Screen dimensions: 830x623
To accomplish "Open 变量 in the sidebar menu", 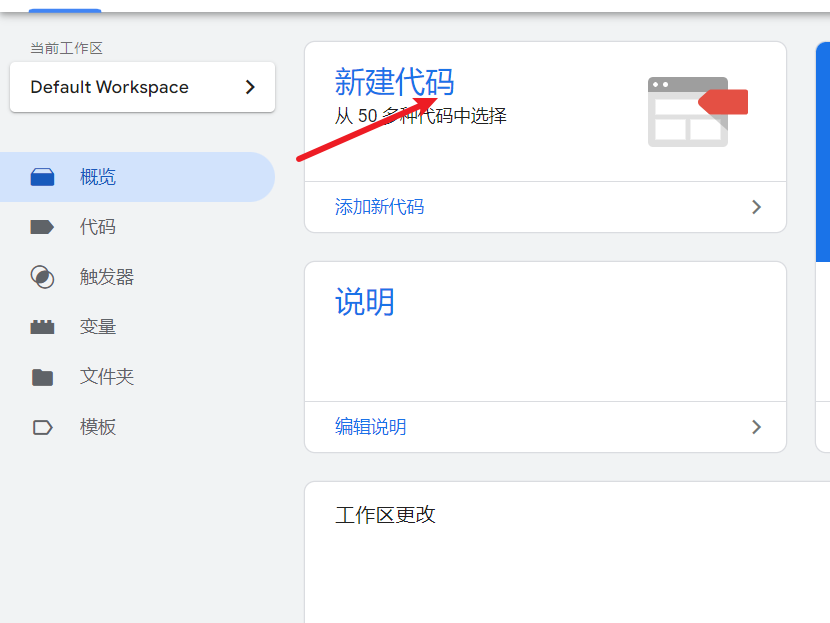I will [137, 327].
